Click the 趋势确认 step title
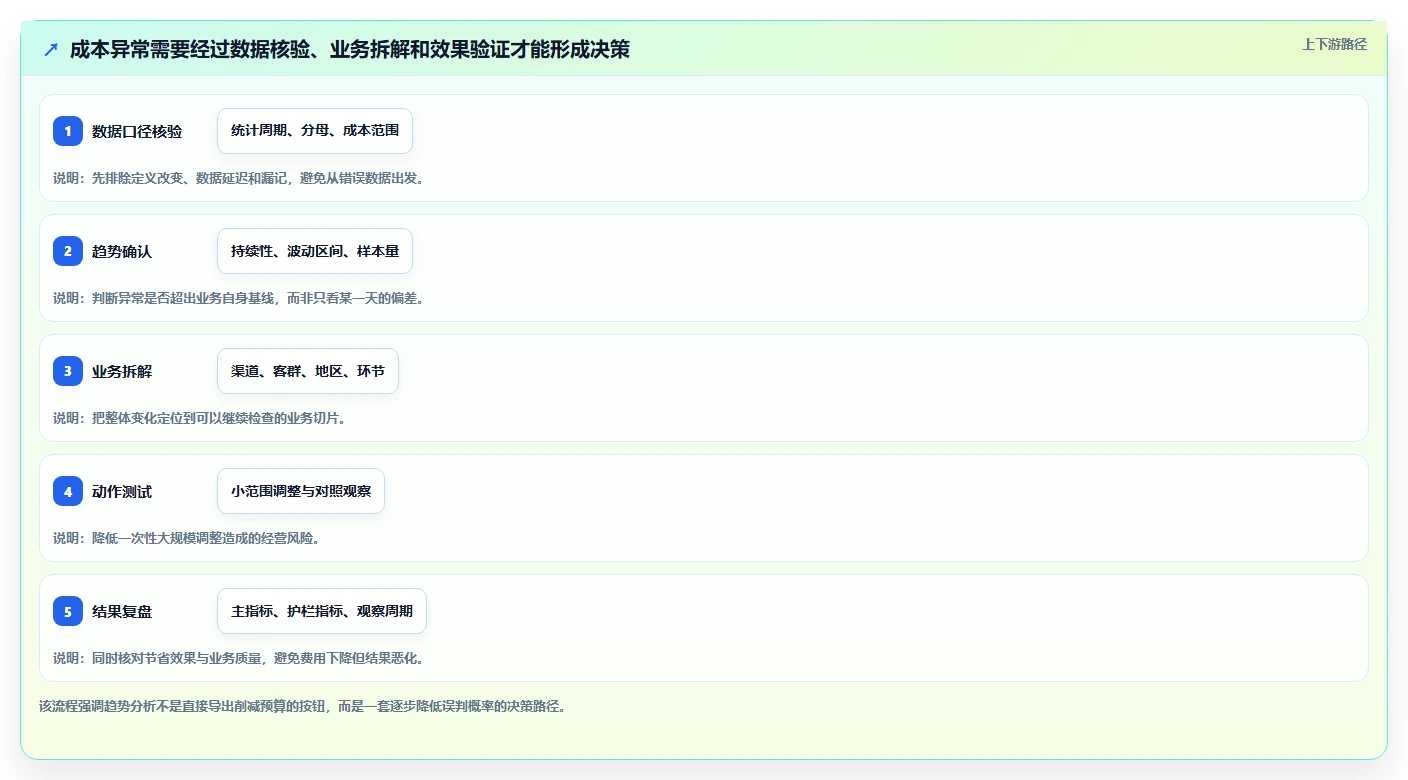This screenshot has height=780, width=1408. (x=122, y=251)
